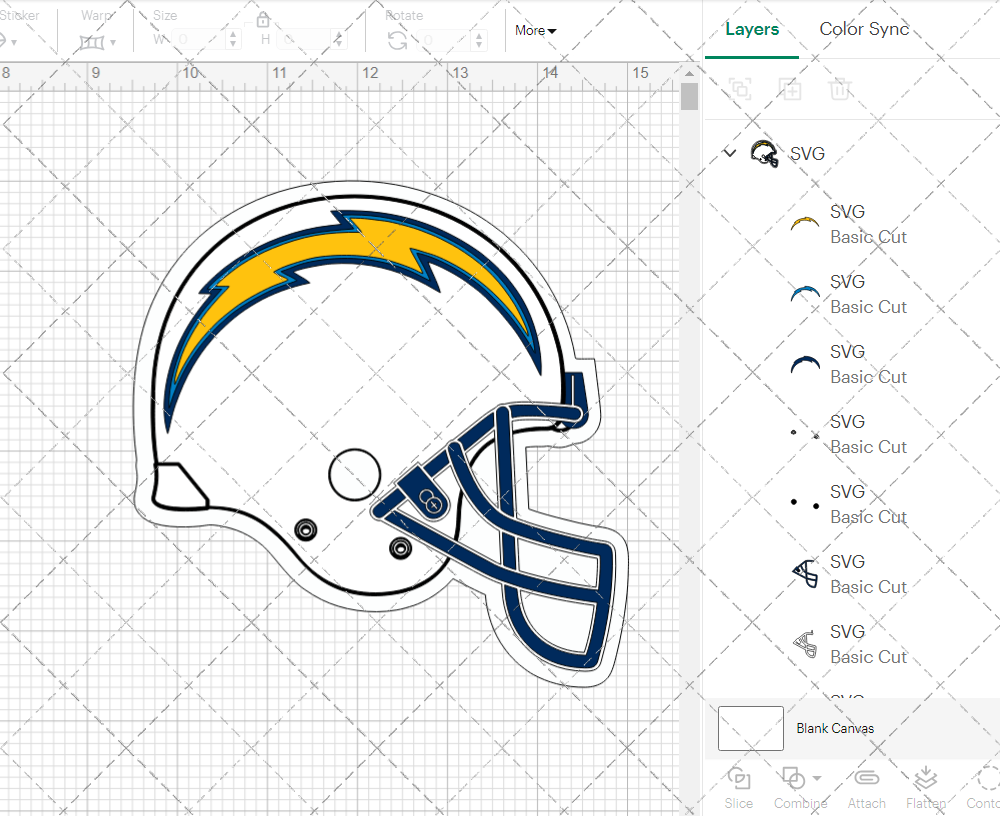The height and width of the screenshot is (816, 1000).
Task: Click the Duplicate layer icon
Action: 790,90
